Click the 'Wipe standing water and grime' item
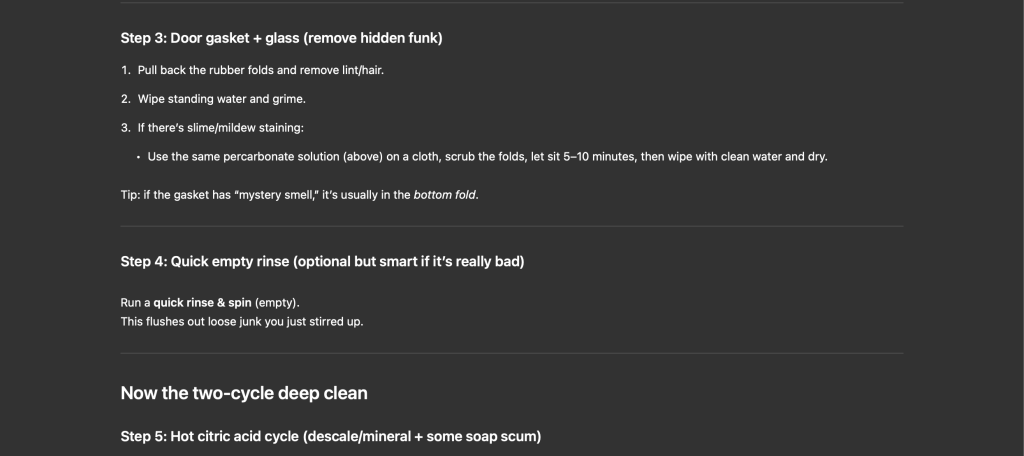The width and height of the screenshot is (1024, 456). [221, 99]
